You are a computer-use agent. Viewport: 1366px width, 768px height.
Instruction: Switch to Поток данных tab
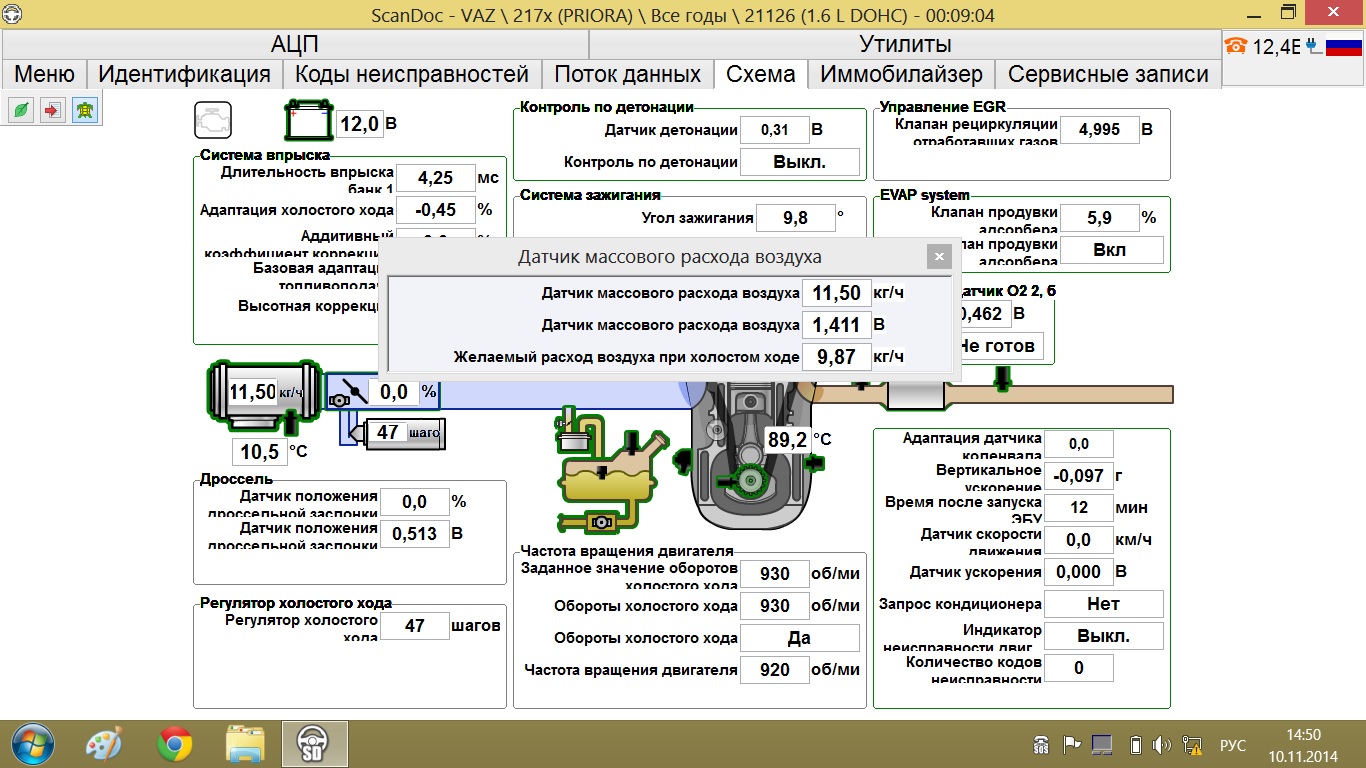[627, 74]
